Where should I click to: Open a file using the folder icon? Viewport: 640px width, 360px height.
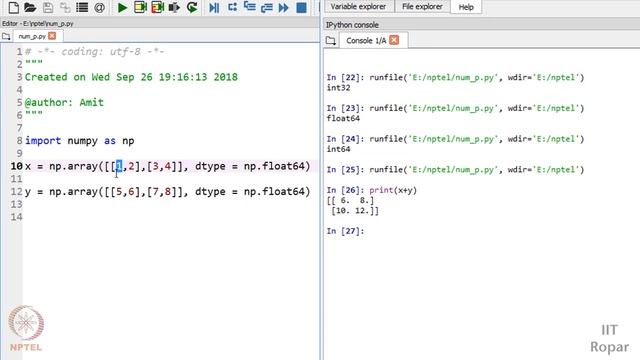pyautogui.click(x=30, y=7)
